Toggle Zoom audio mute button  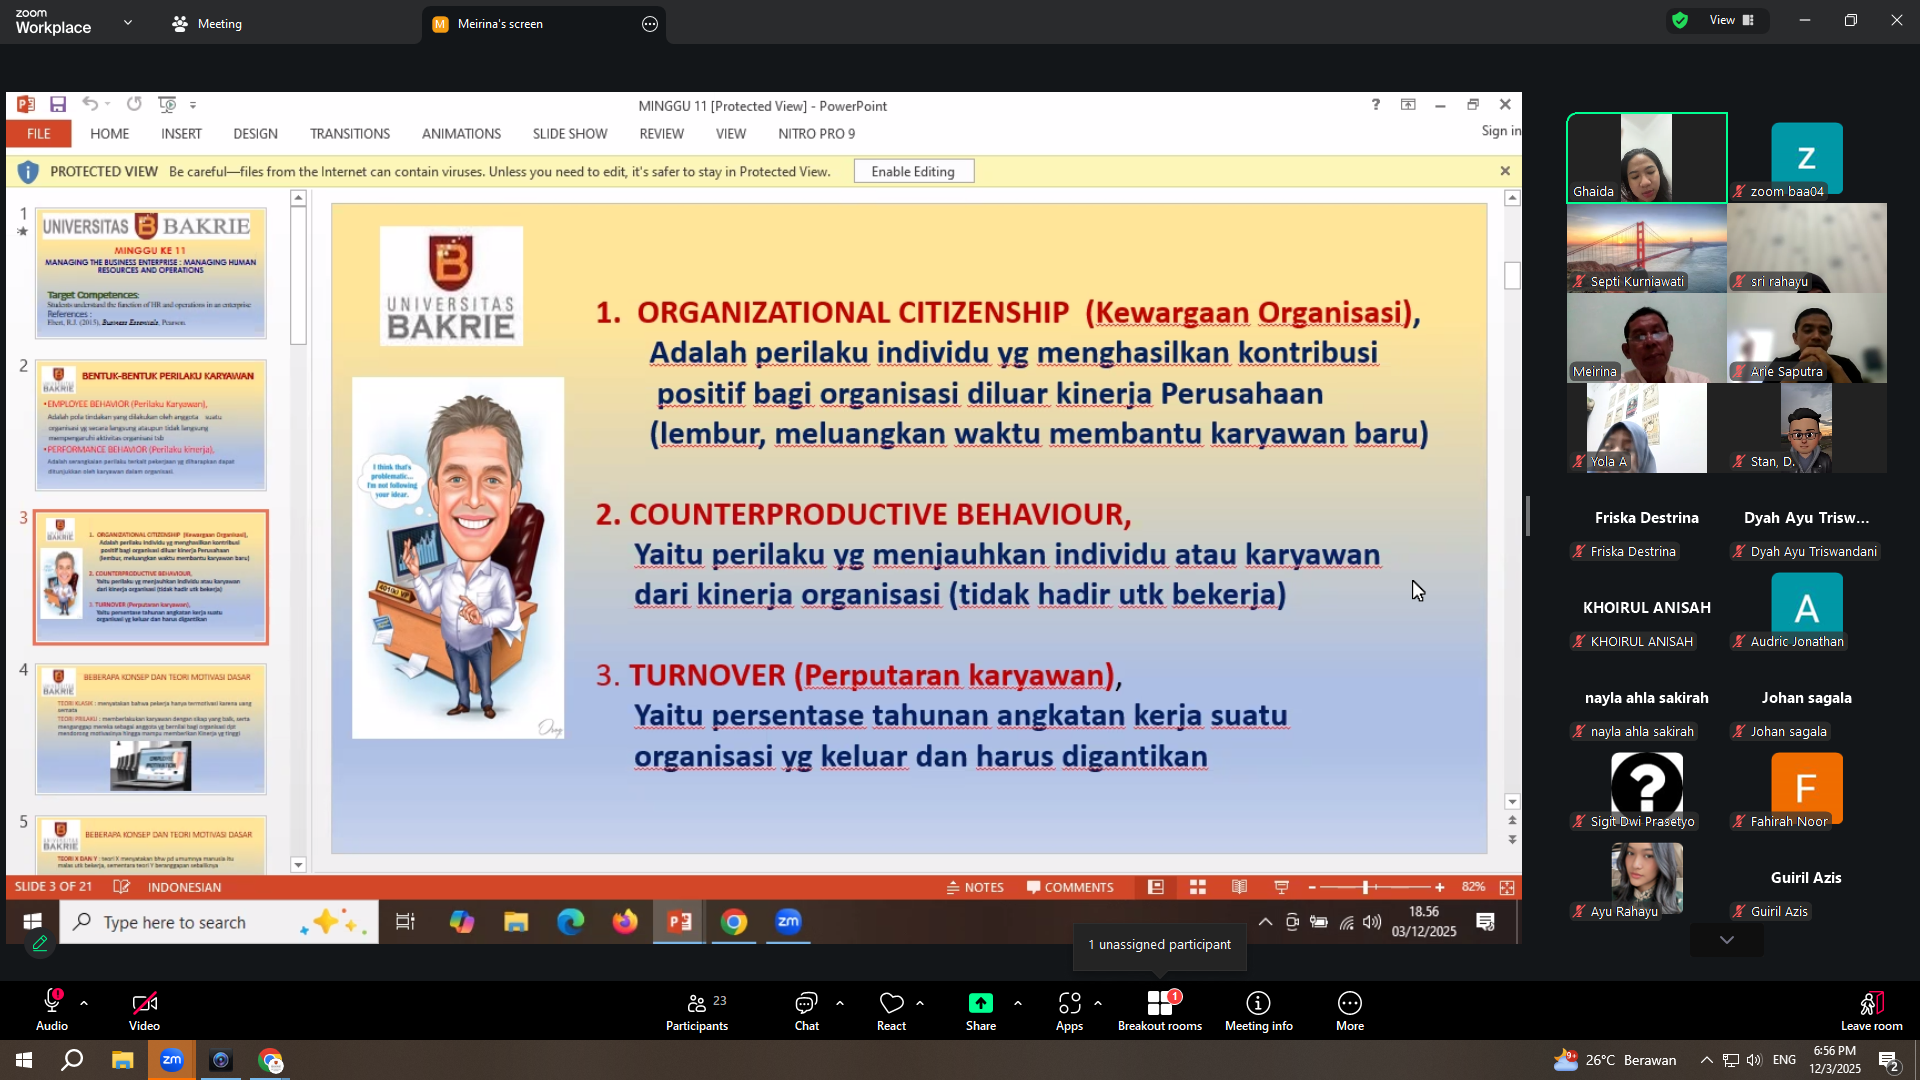click(x=52, y=1010)
